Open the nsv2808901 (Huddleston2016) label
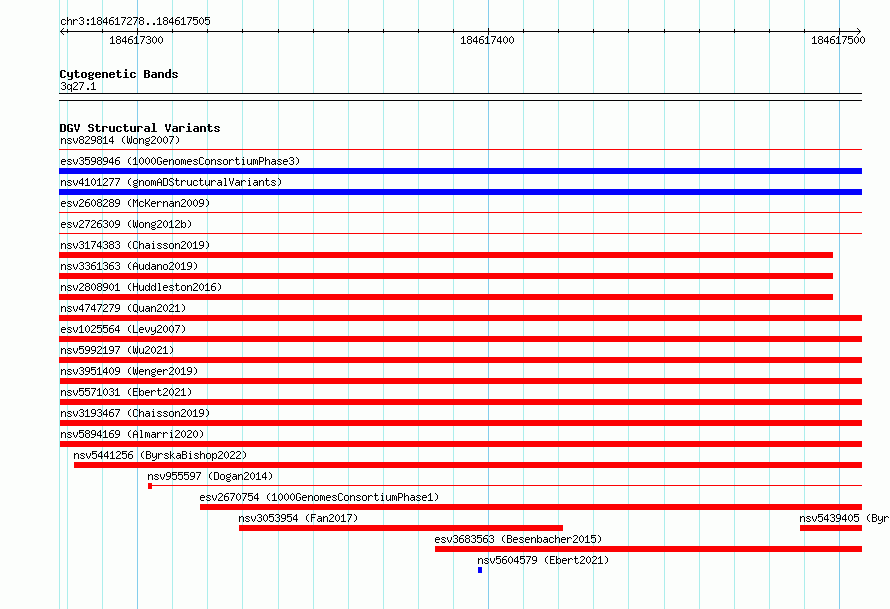 [x=141, y=287]
